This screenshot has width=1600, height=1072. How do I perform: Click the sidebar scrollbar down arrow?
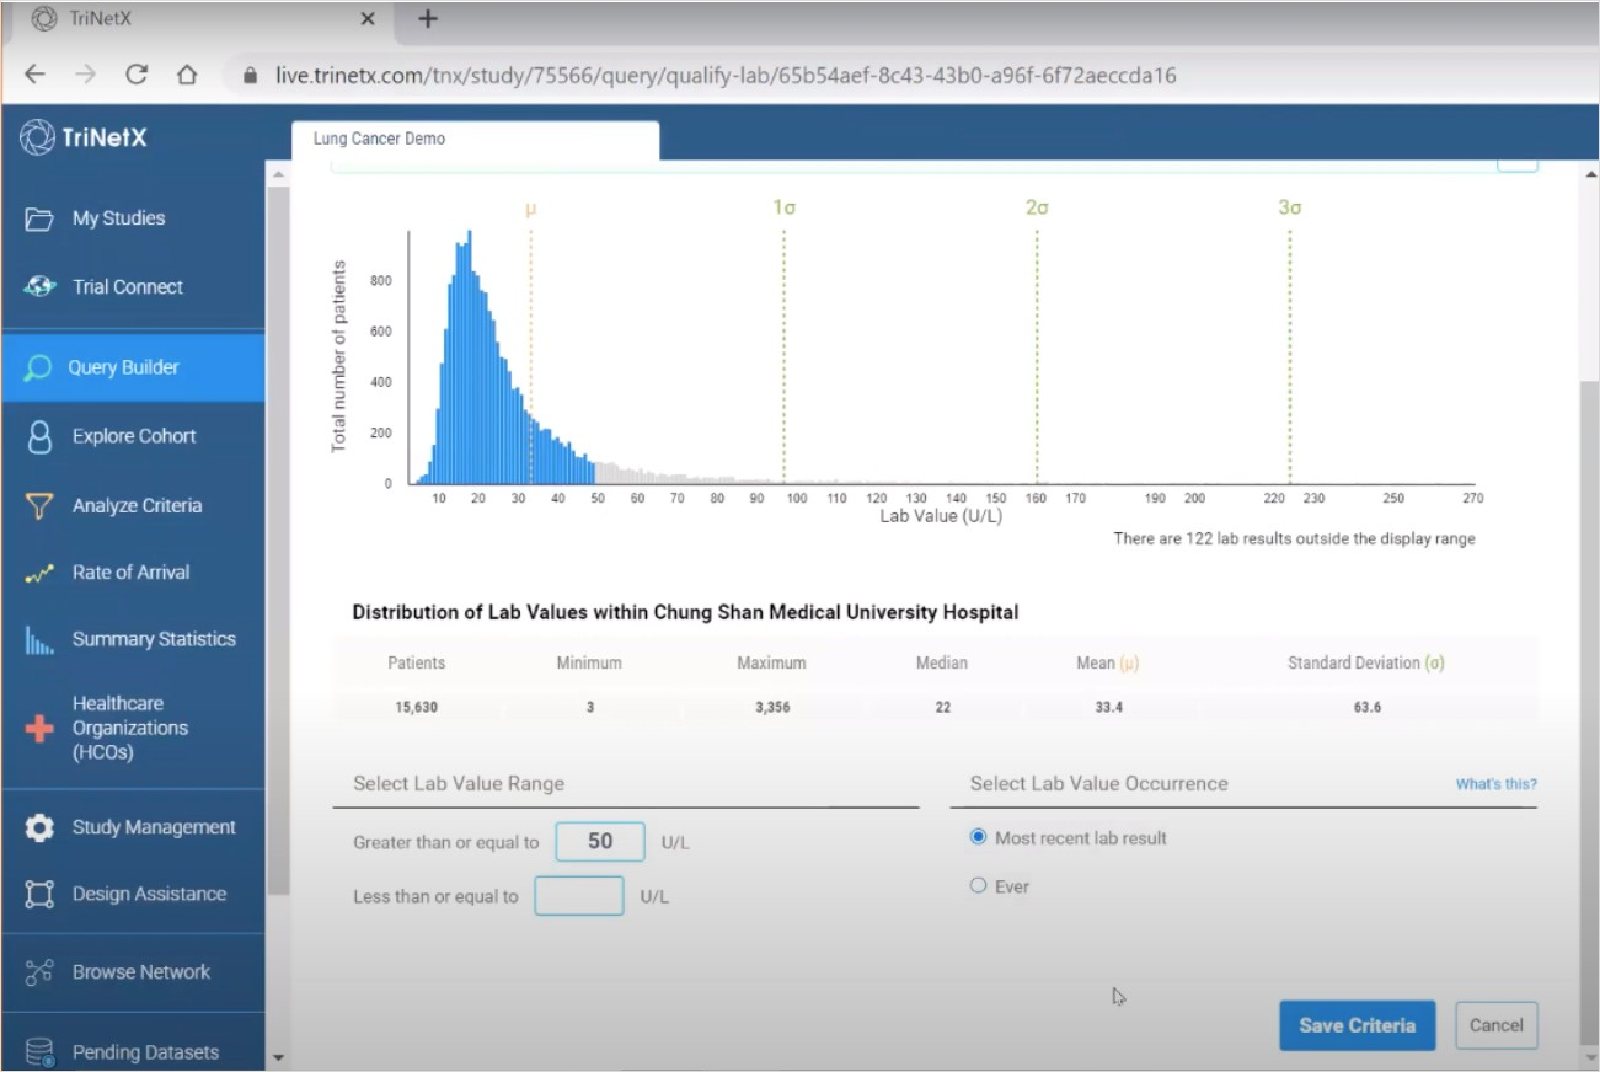278,1057
